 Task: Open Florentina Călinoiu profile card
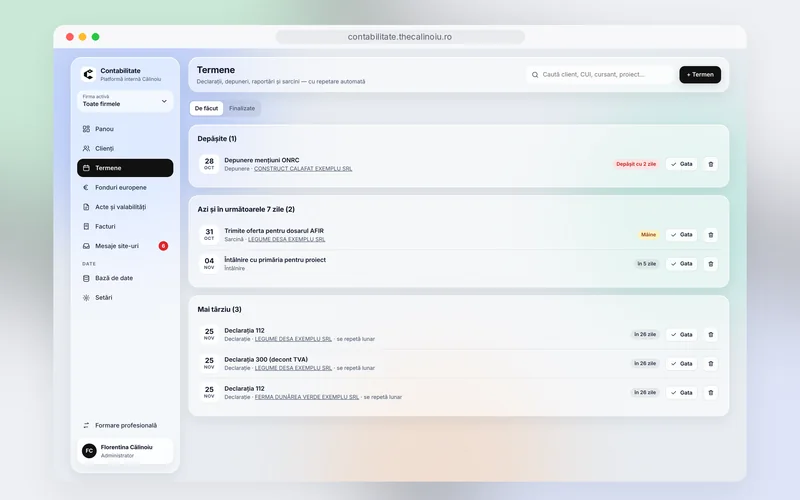pyautogui.click(x=125, y=451)
